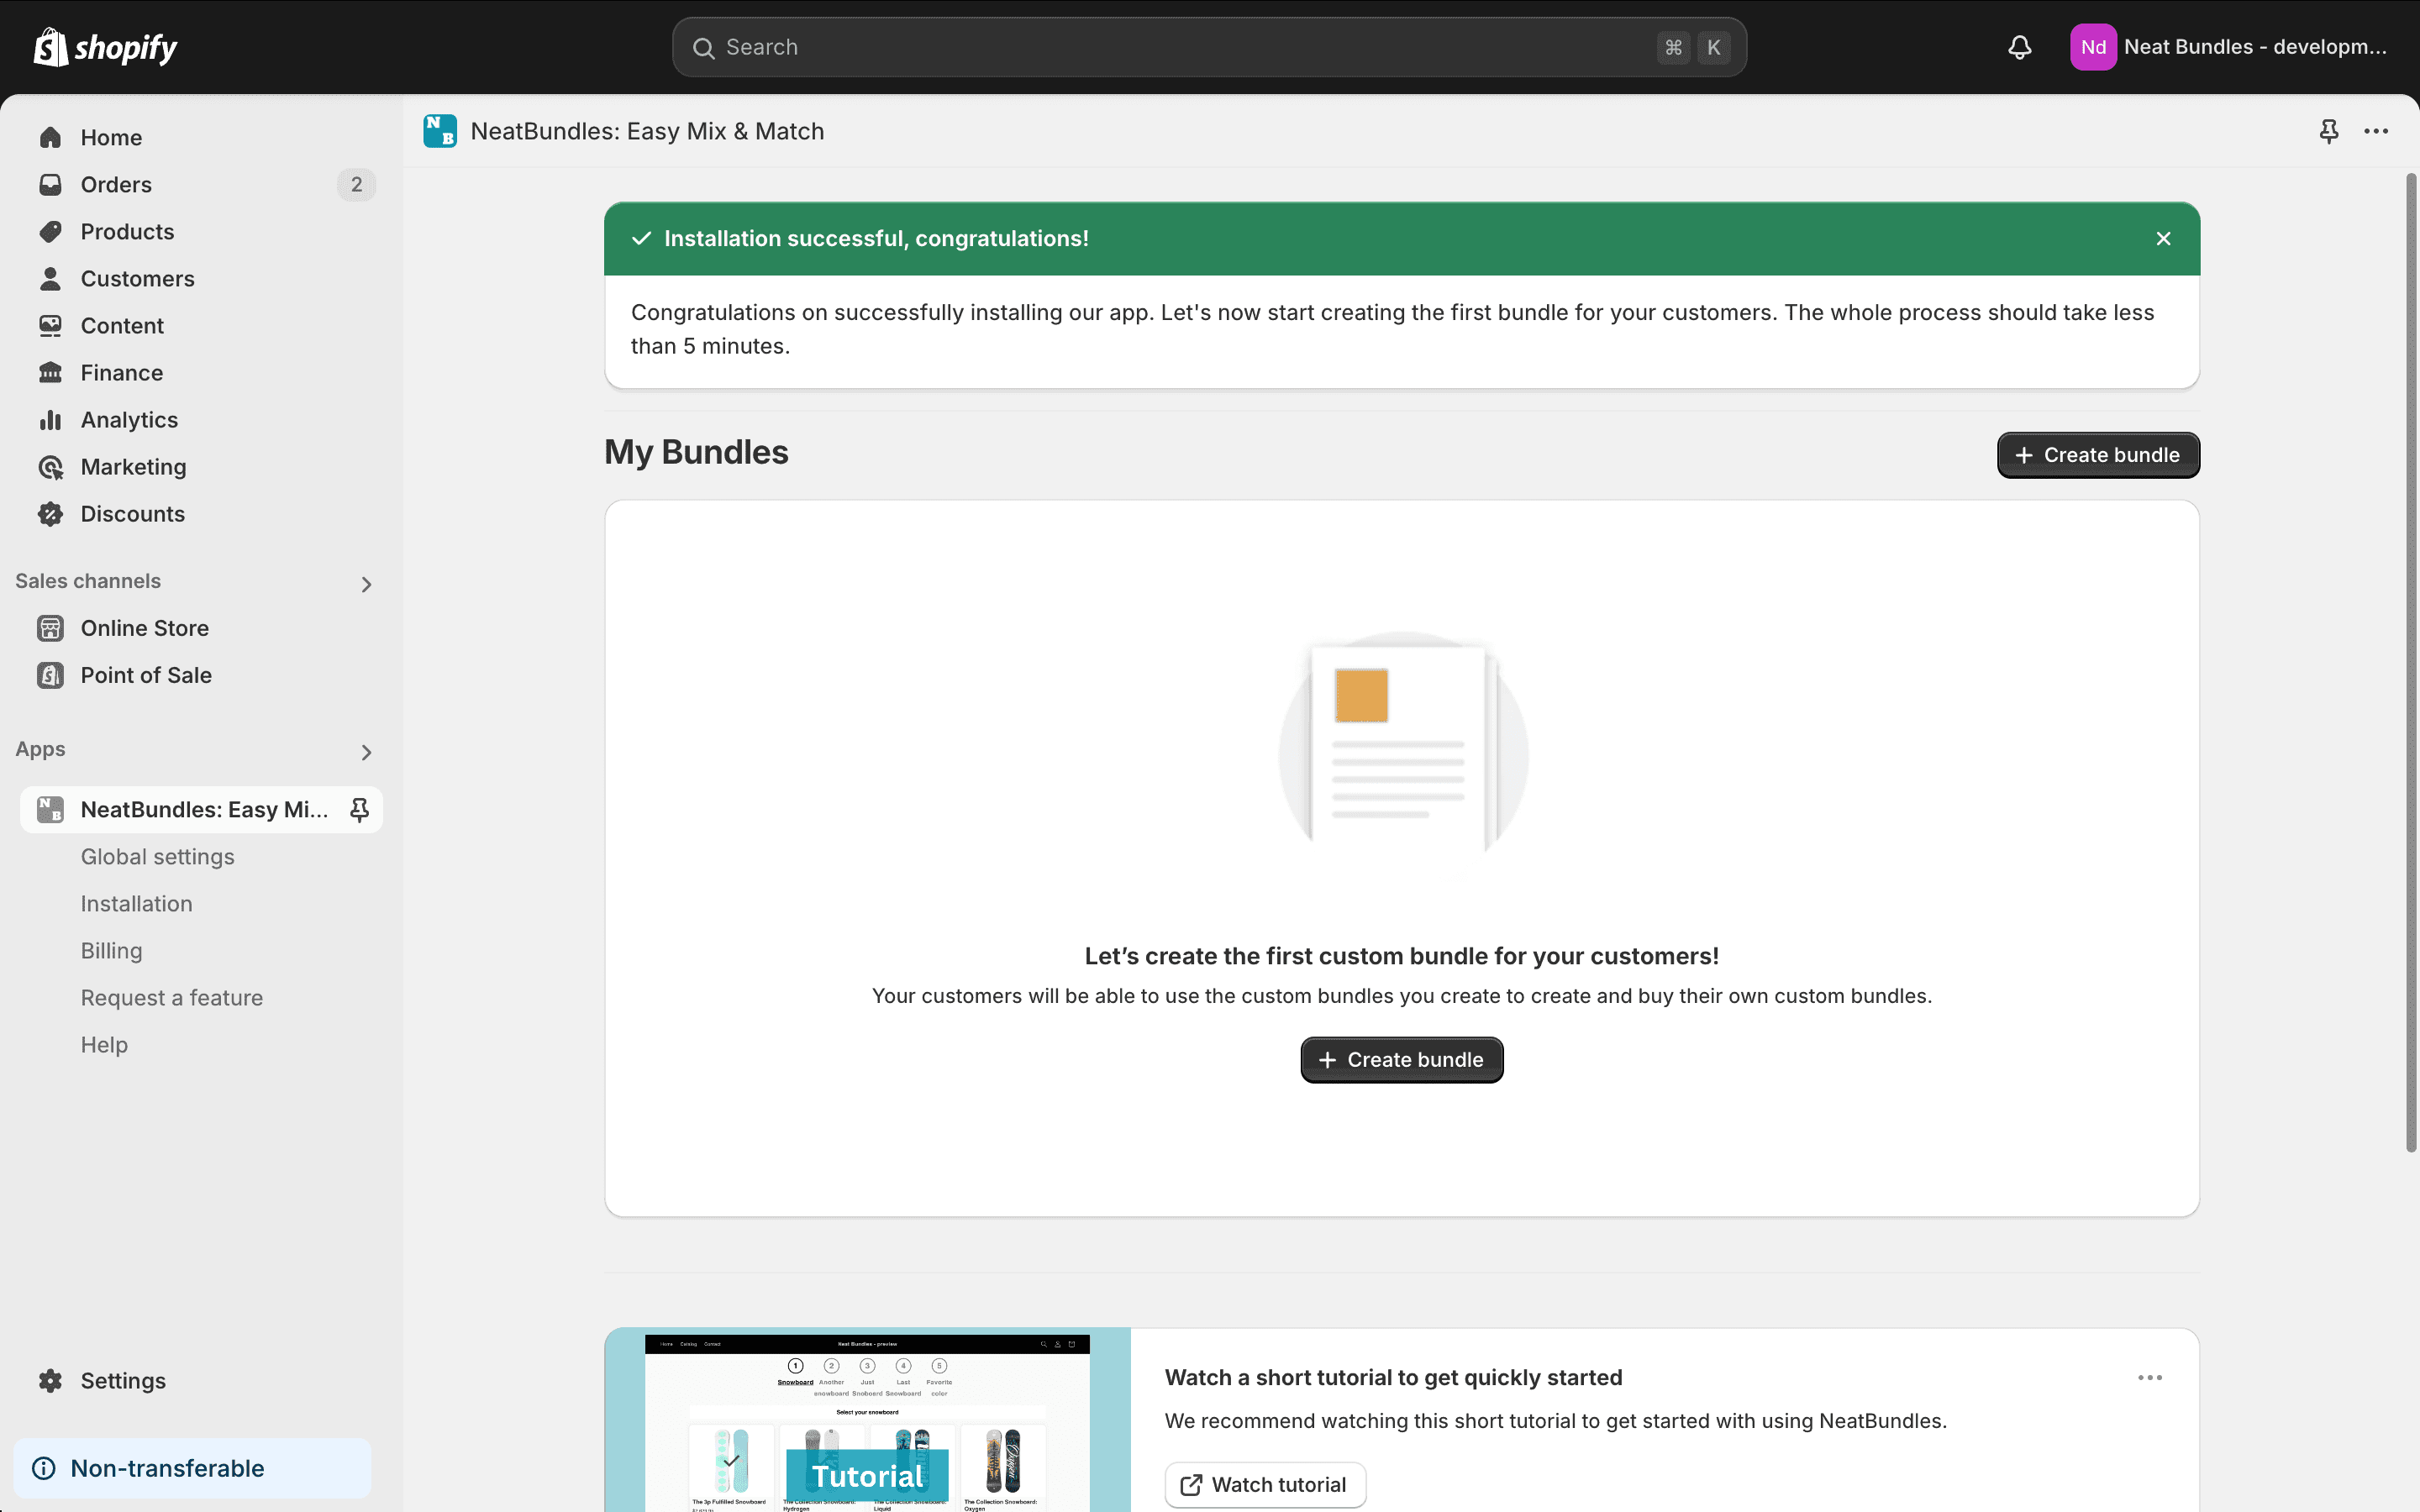Dismiss the Installation successful banner
Viewport: 2420px width, 1512px height.
coord(2163,238)
